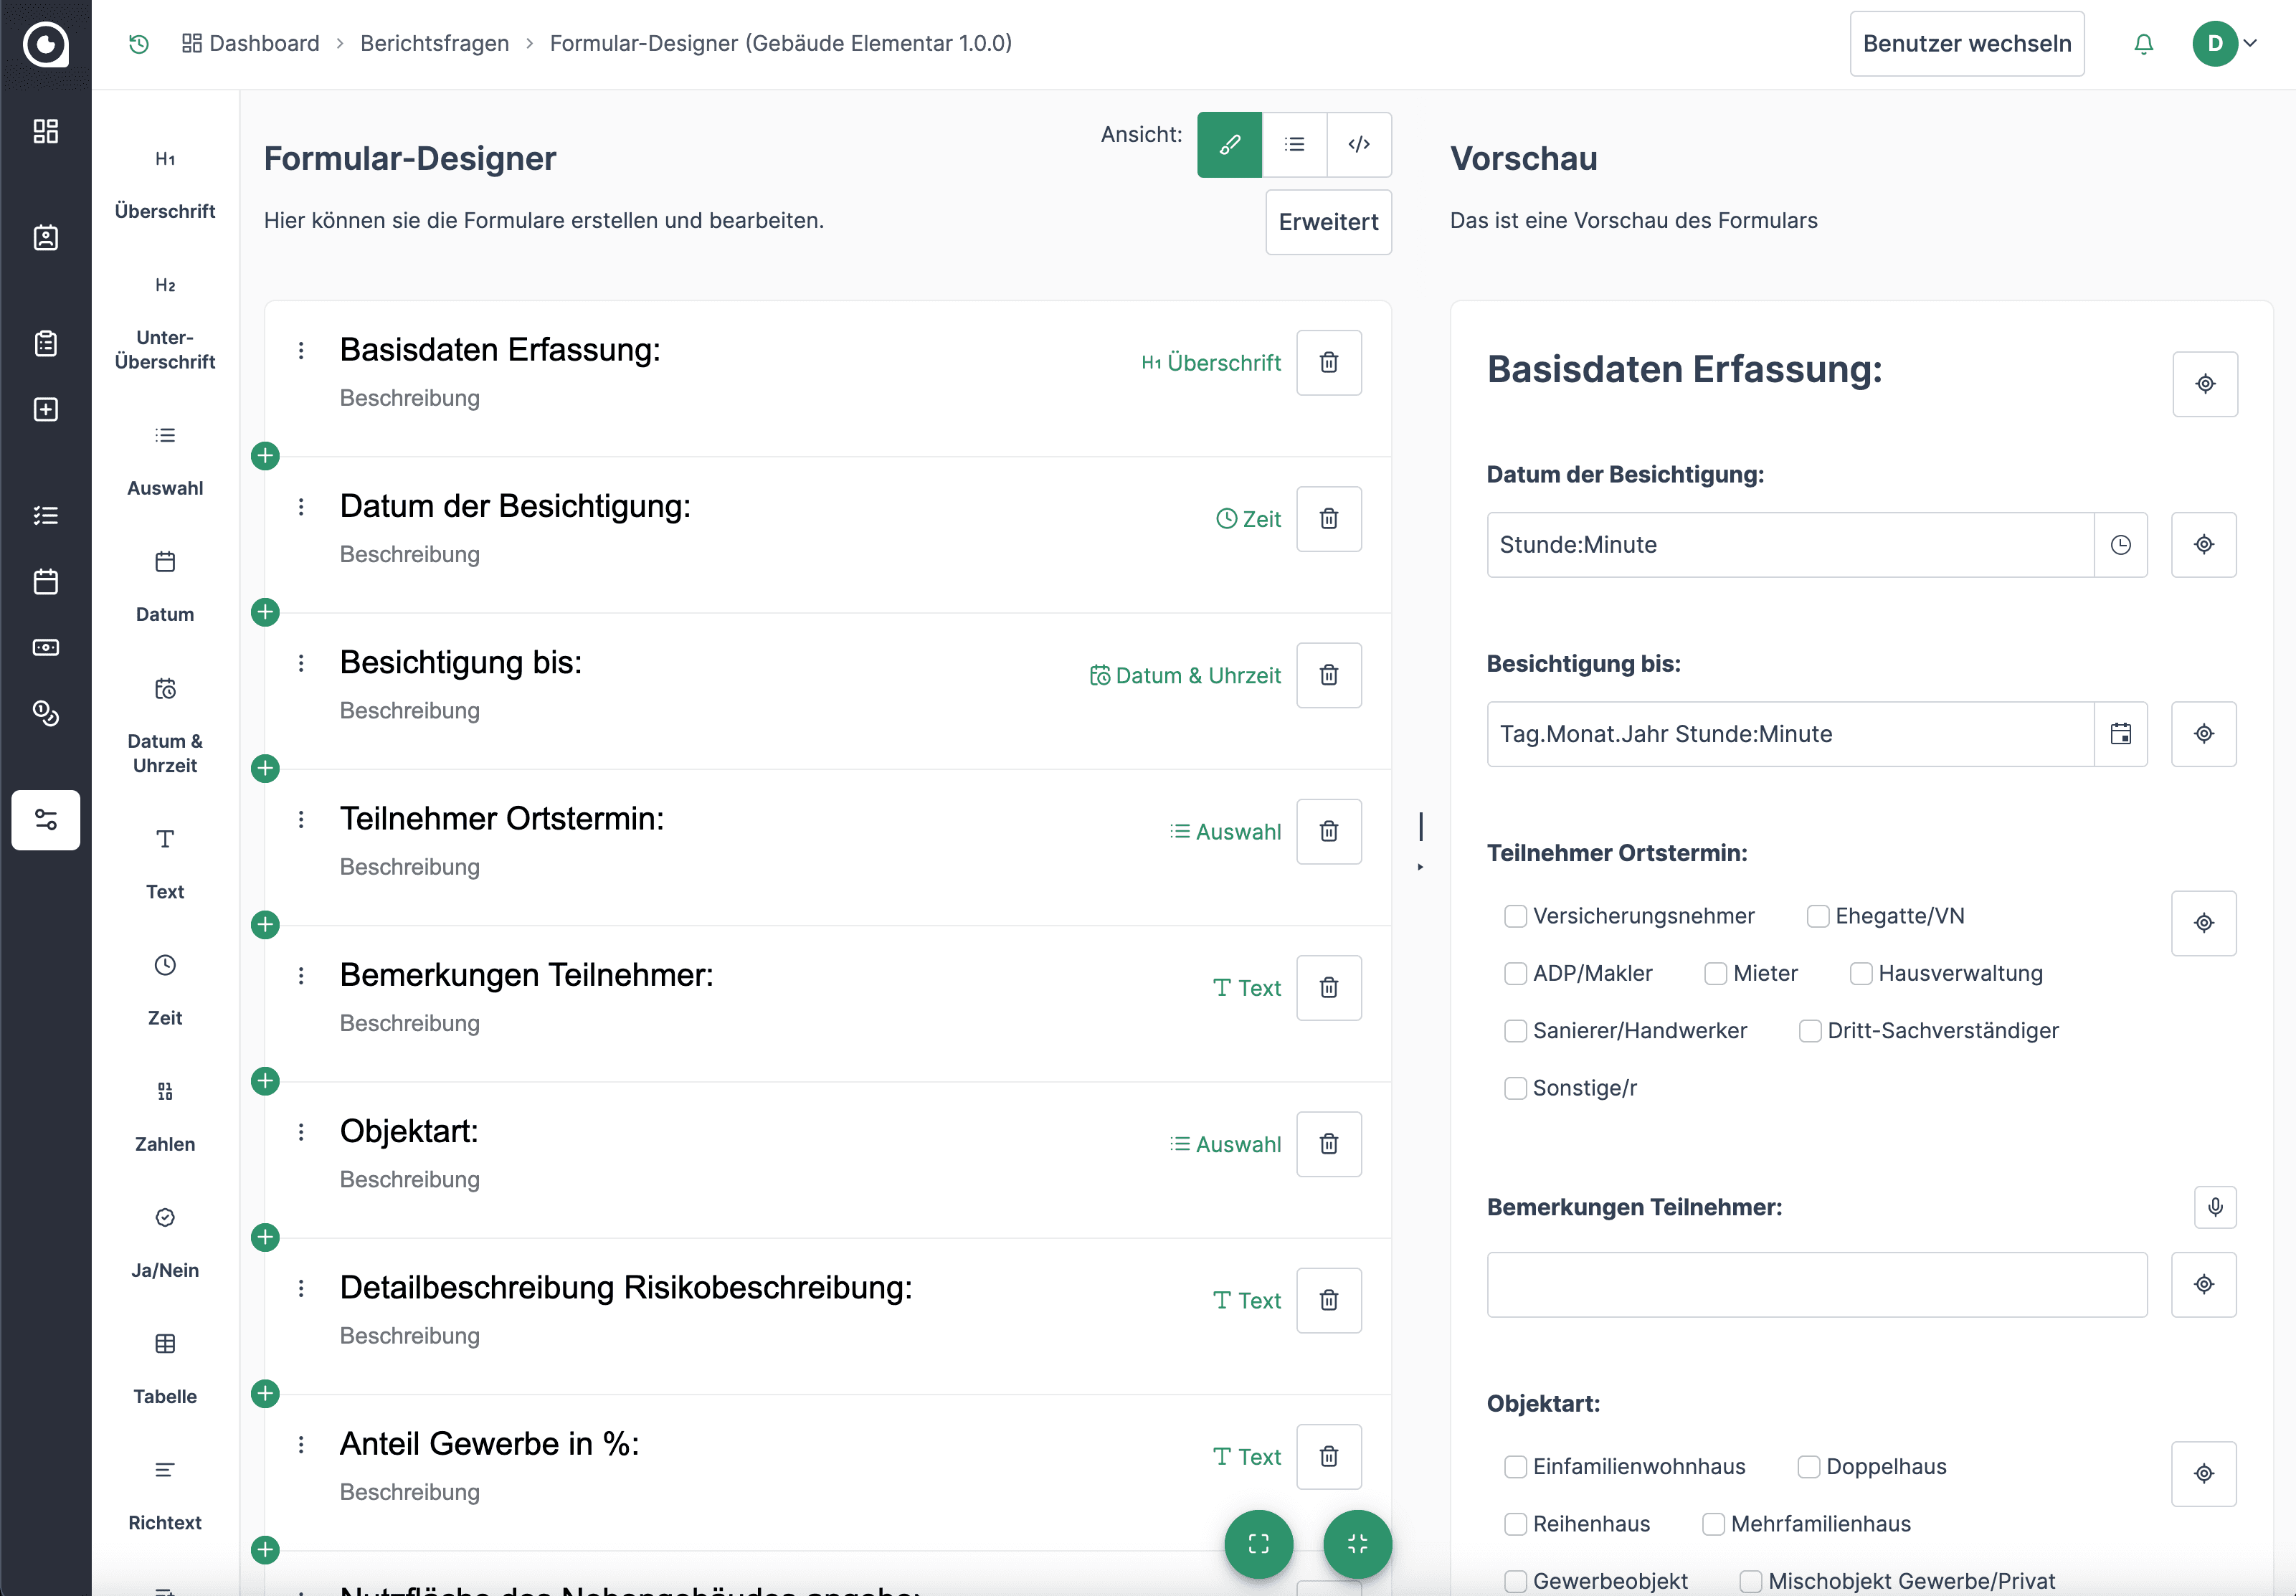This screenshot has height=1596, width=2296.
Task: Open user avatar dropdown menu
Action: click(x=2224, y=44)
